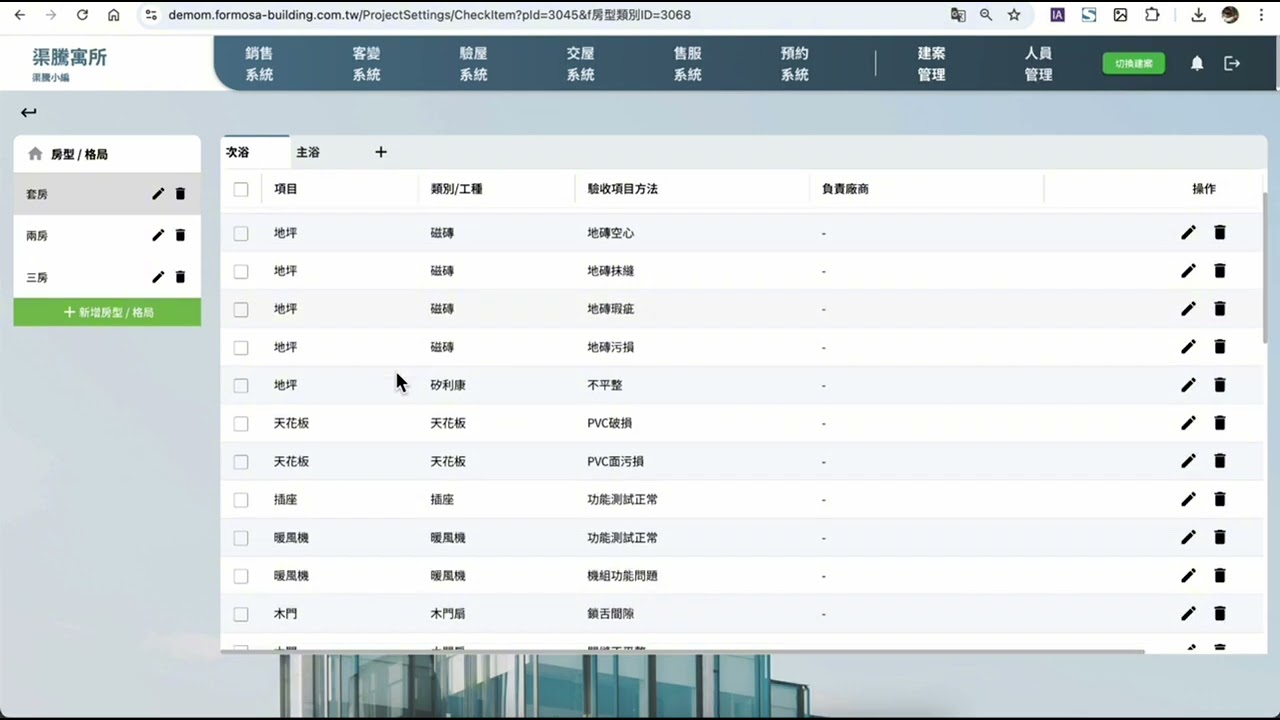This screenshot has width=1280, height=720.
Task: Edit the 地磚抹縫 row
Action: tap(1188, 271)
